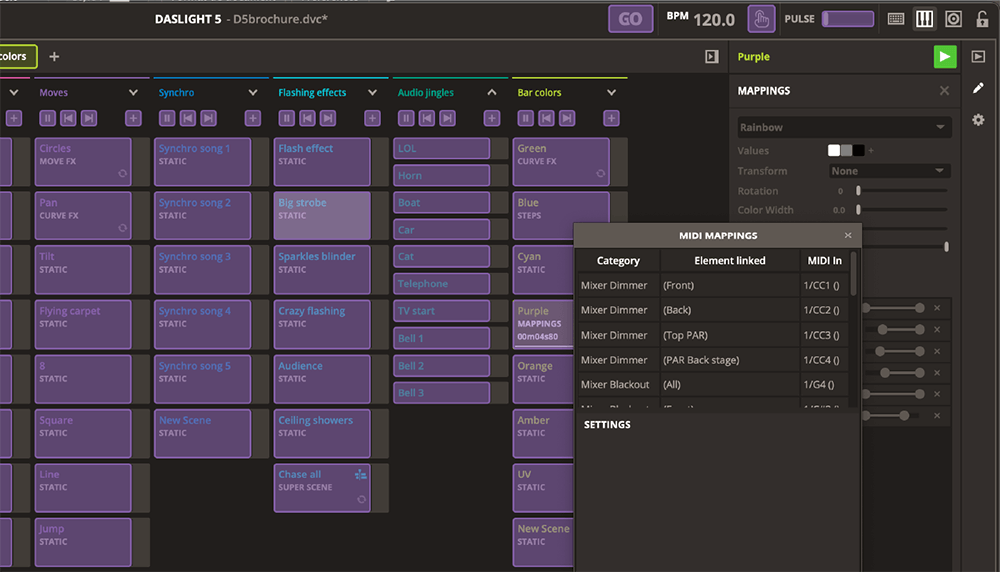Pause the Moves group
Viewport: 1000px width, 572px height.
[x=47, y=118]
